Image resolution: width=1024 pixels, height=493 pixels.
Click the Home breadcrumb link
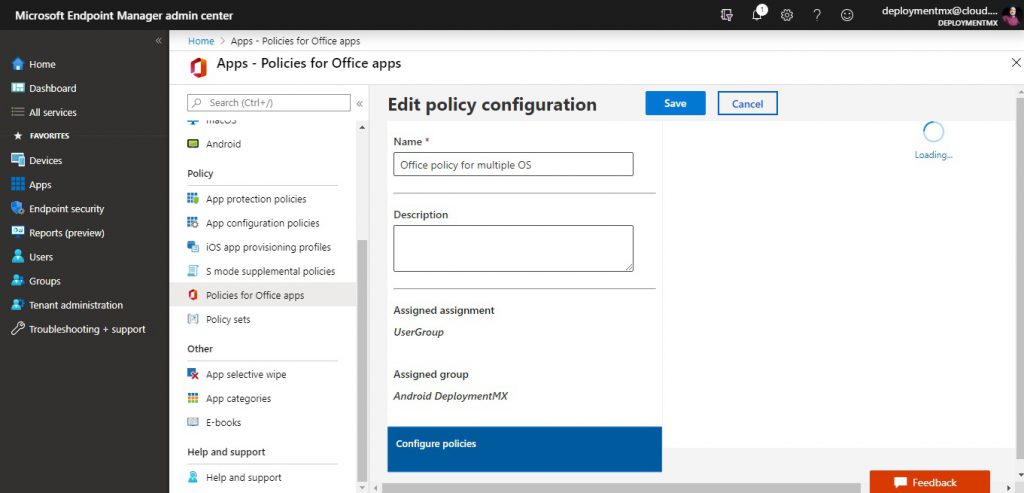(201, 41)
